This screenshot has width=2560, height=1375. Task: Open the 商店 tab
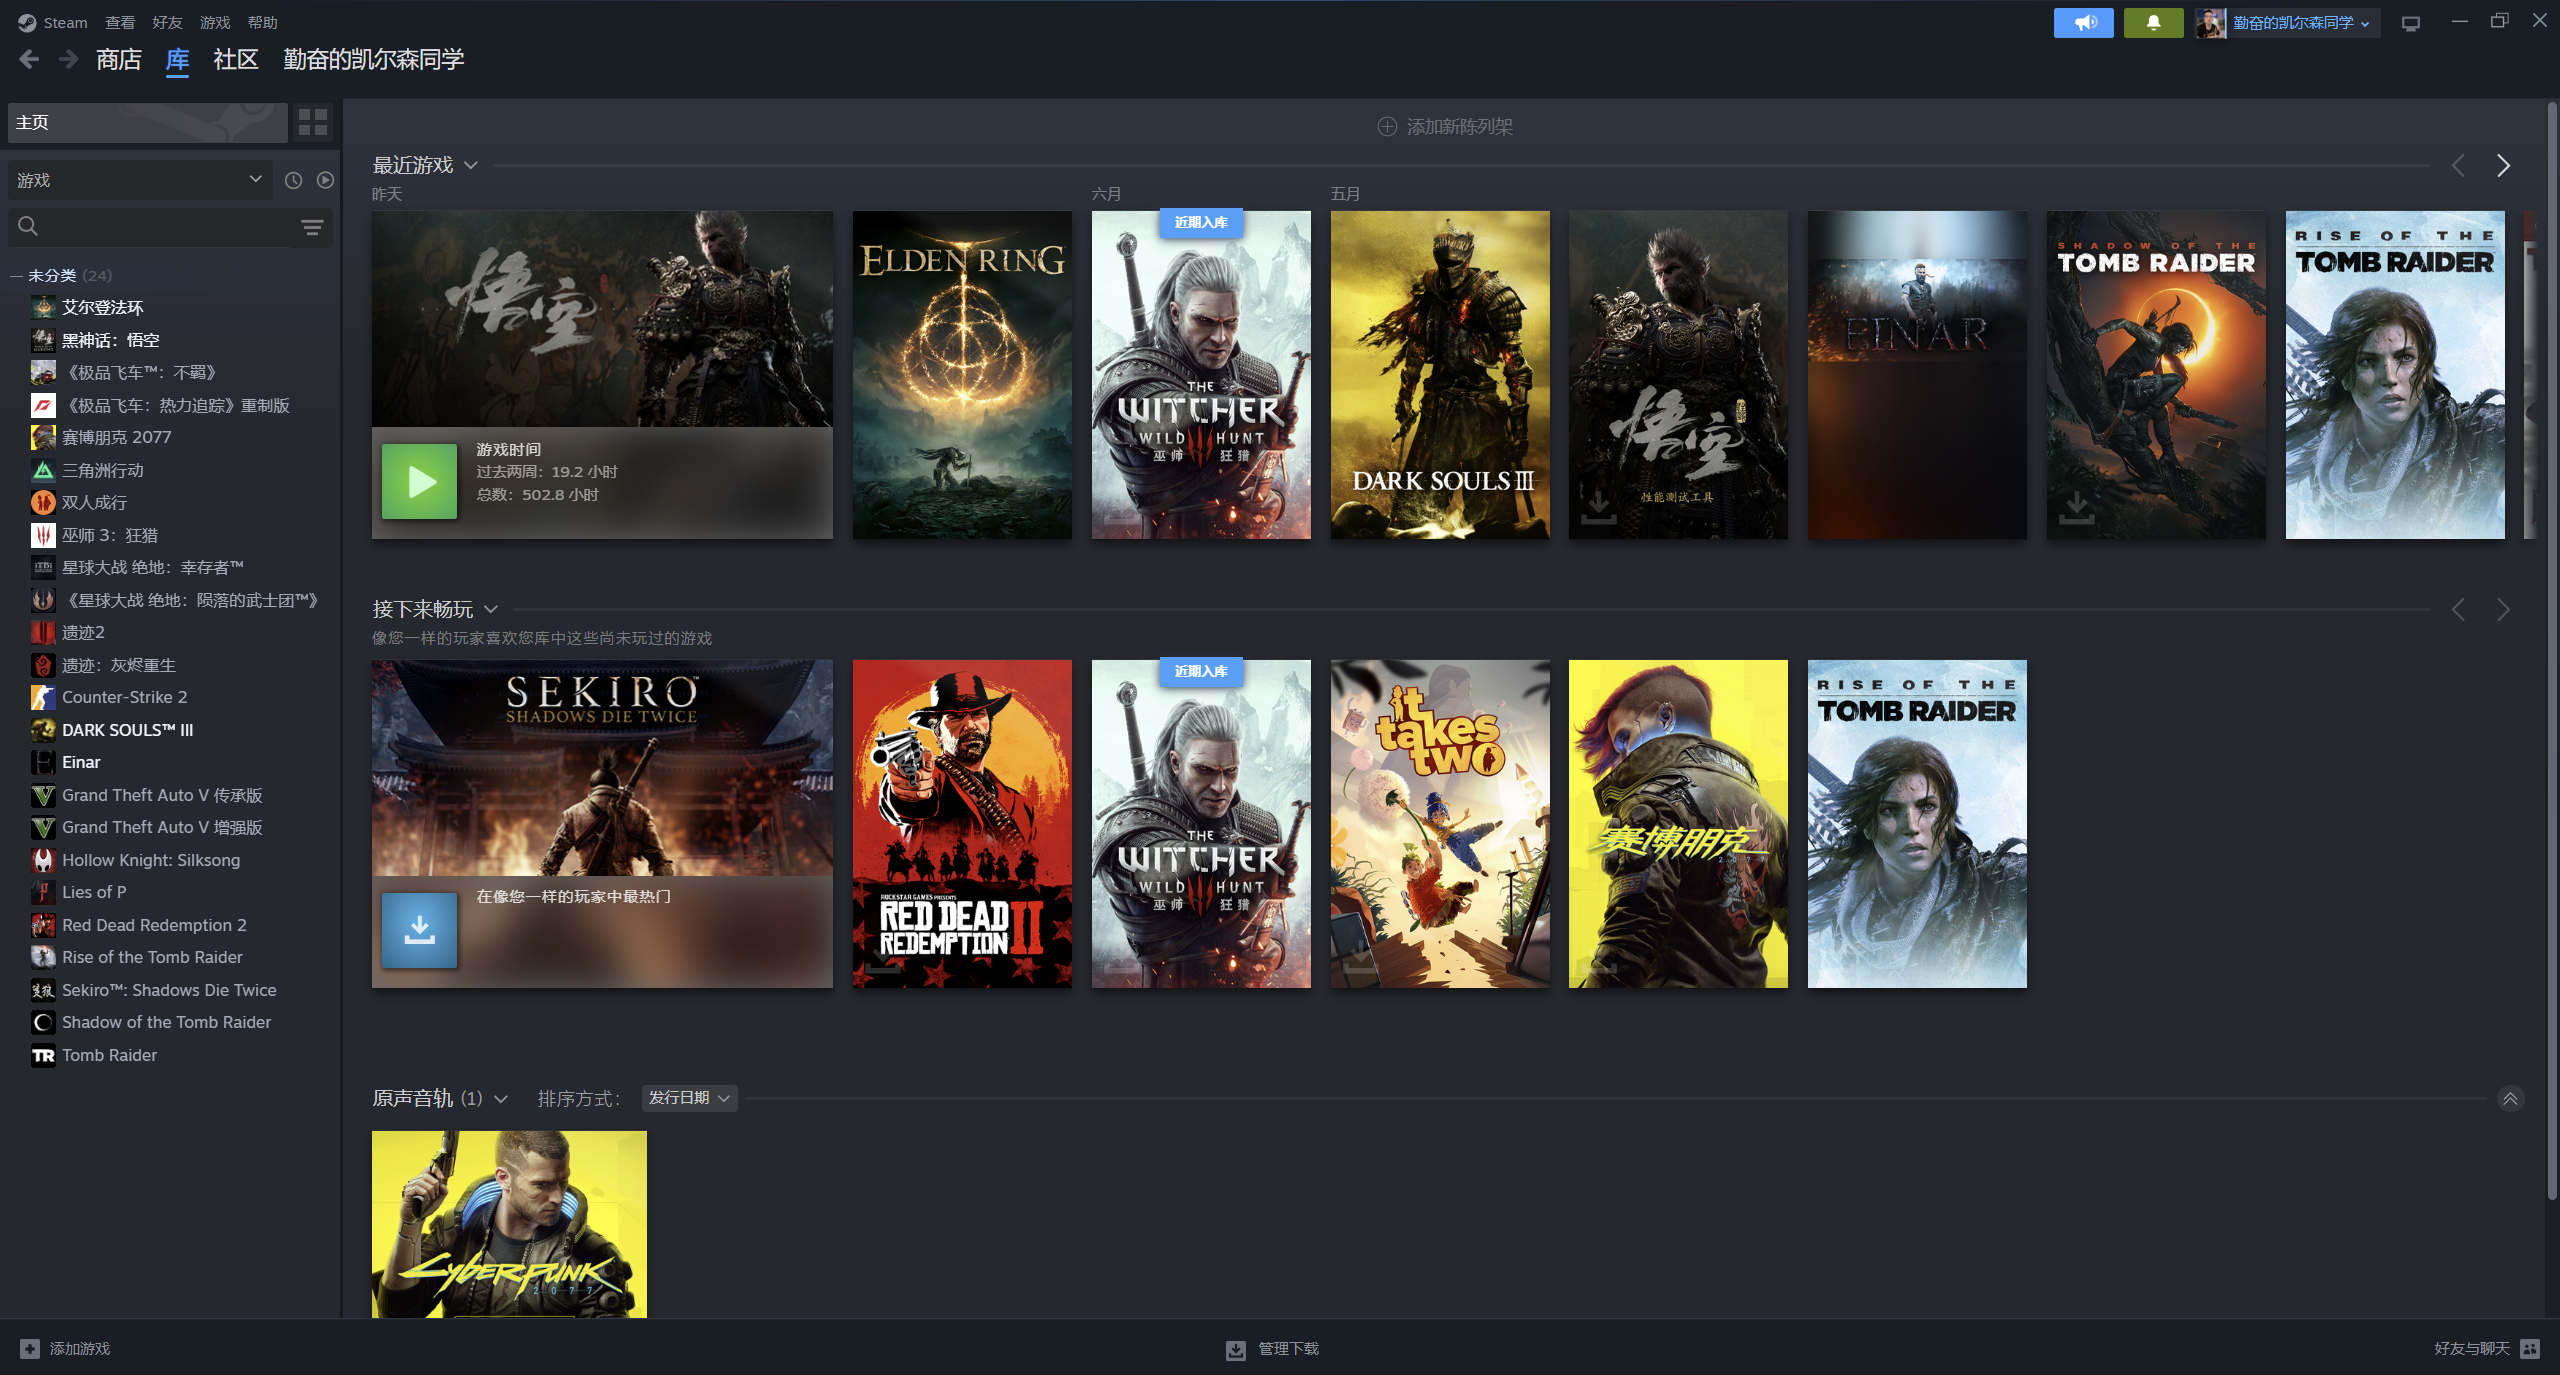[119, 60]
